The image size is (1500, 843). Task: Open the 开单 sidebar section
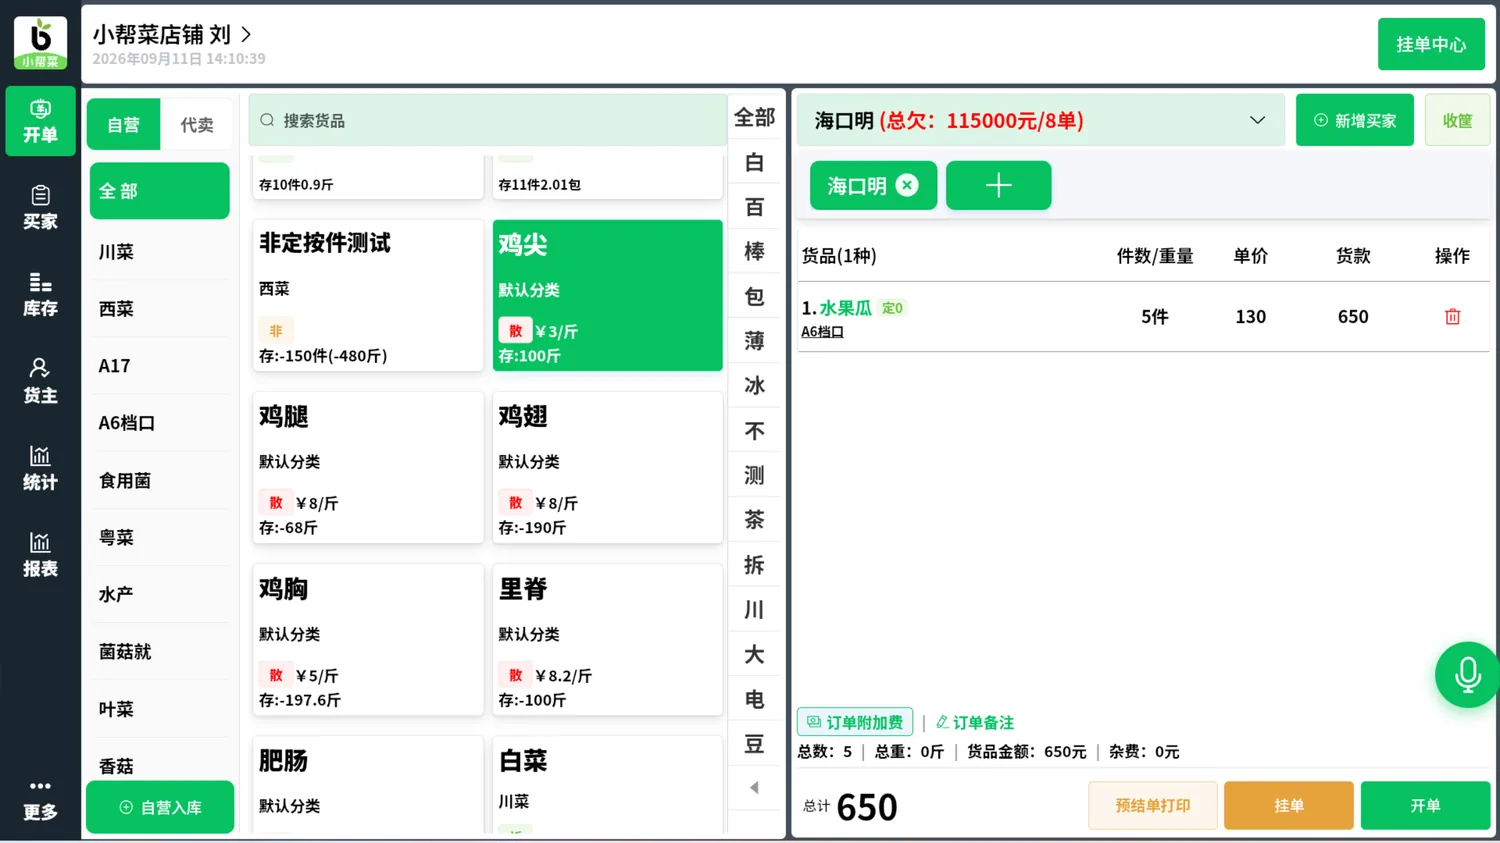40,121
